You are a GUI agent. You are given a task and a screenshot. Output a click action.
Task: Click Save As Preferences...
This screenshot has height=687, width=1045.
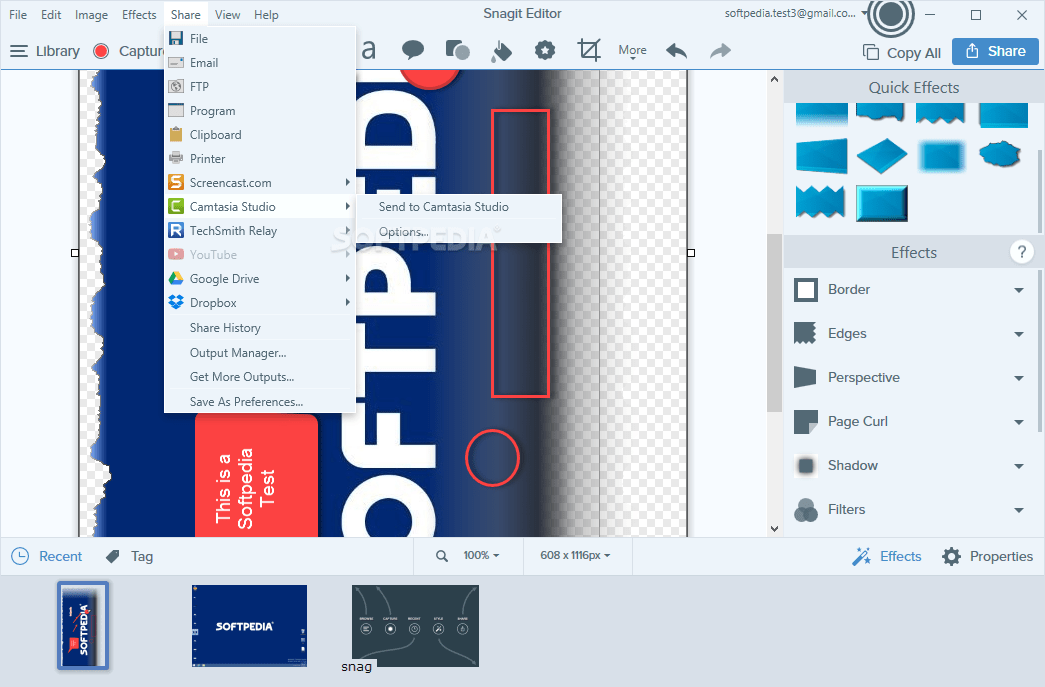tap(260, 402)
